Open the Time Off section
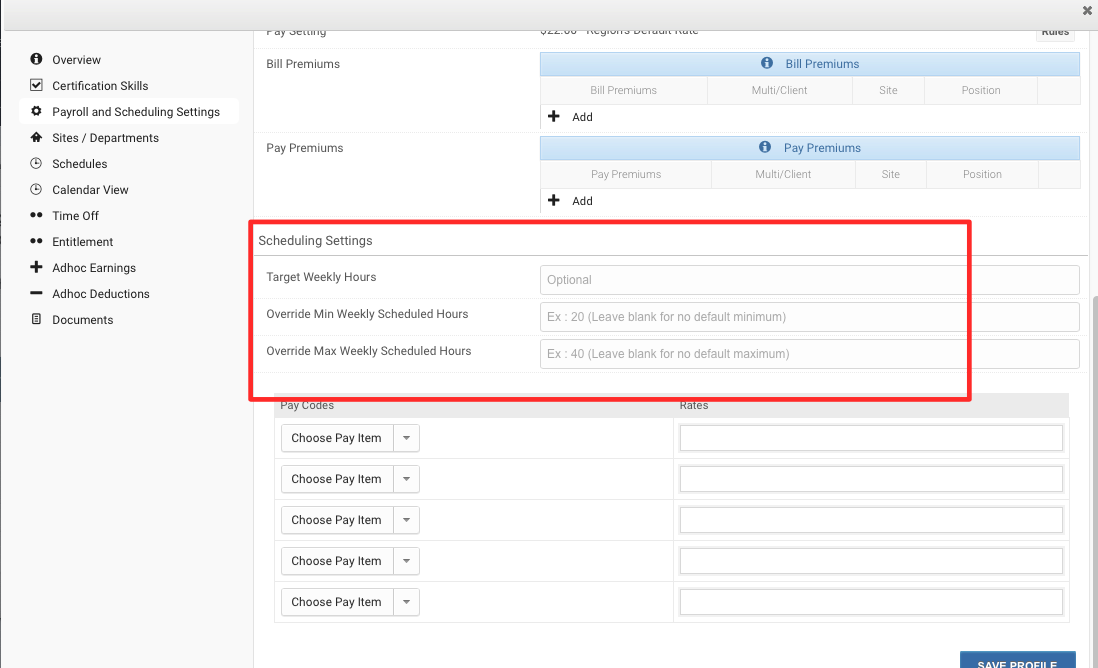Image resolution: width=1098 pixels, height=668 pixels. [76, 216]
